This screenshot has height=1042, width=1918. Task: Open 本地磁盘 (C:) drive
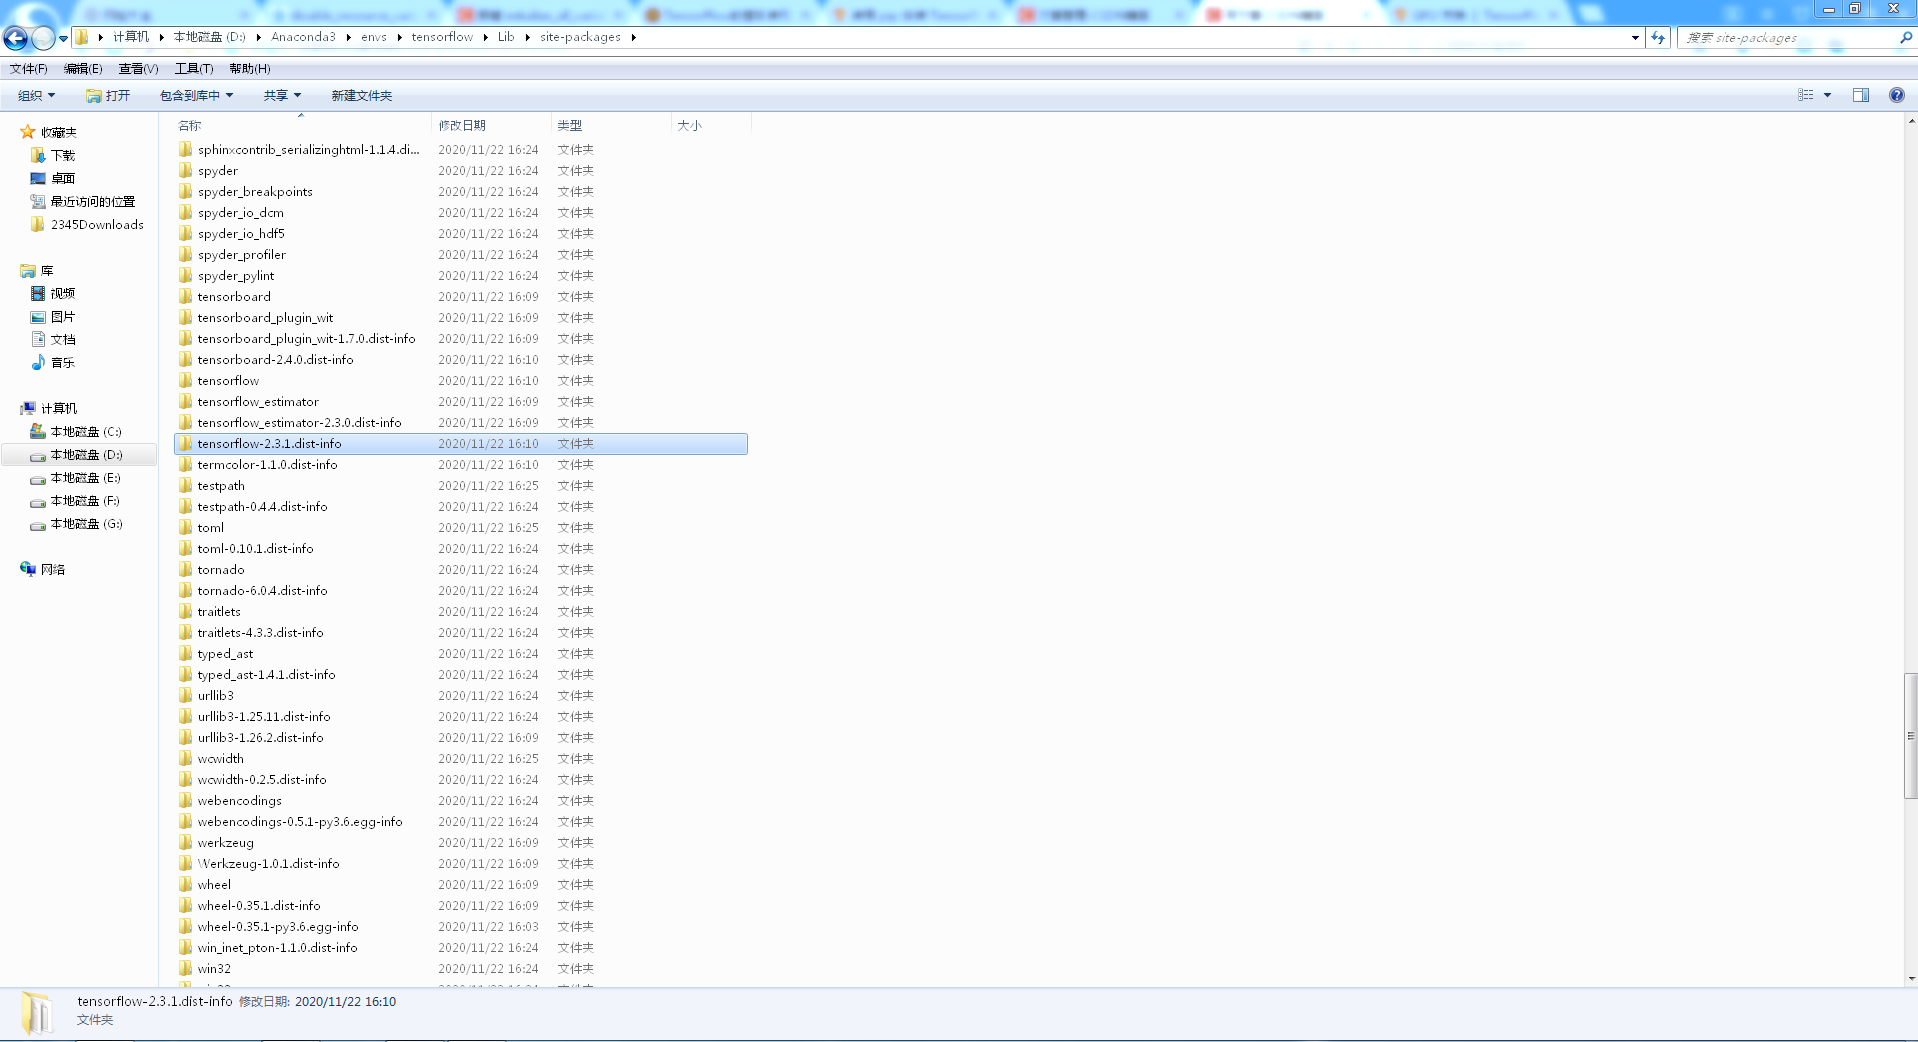pos(76,431)
